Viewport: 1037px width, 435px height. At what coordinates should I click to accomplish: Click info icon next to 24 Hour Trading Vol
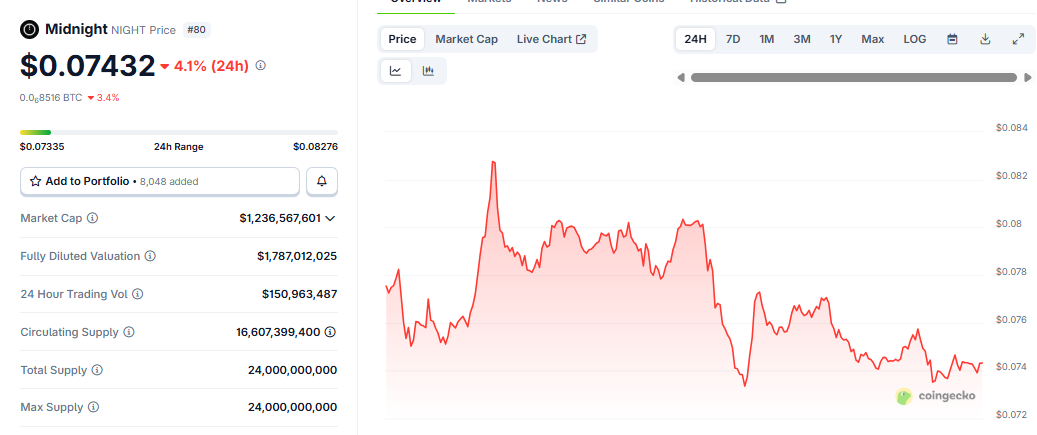[x=138, y=294]
